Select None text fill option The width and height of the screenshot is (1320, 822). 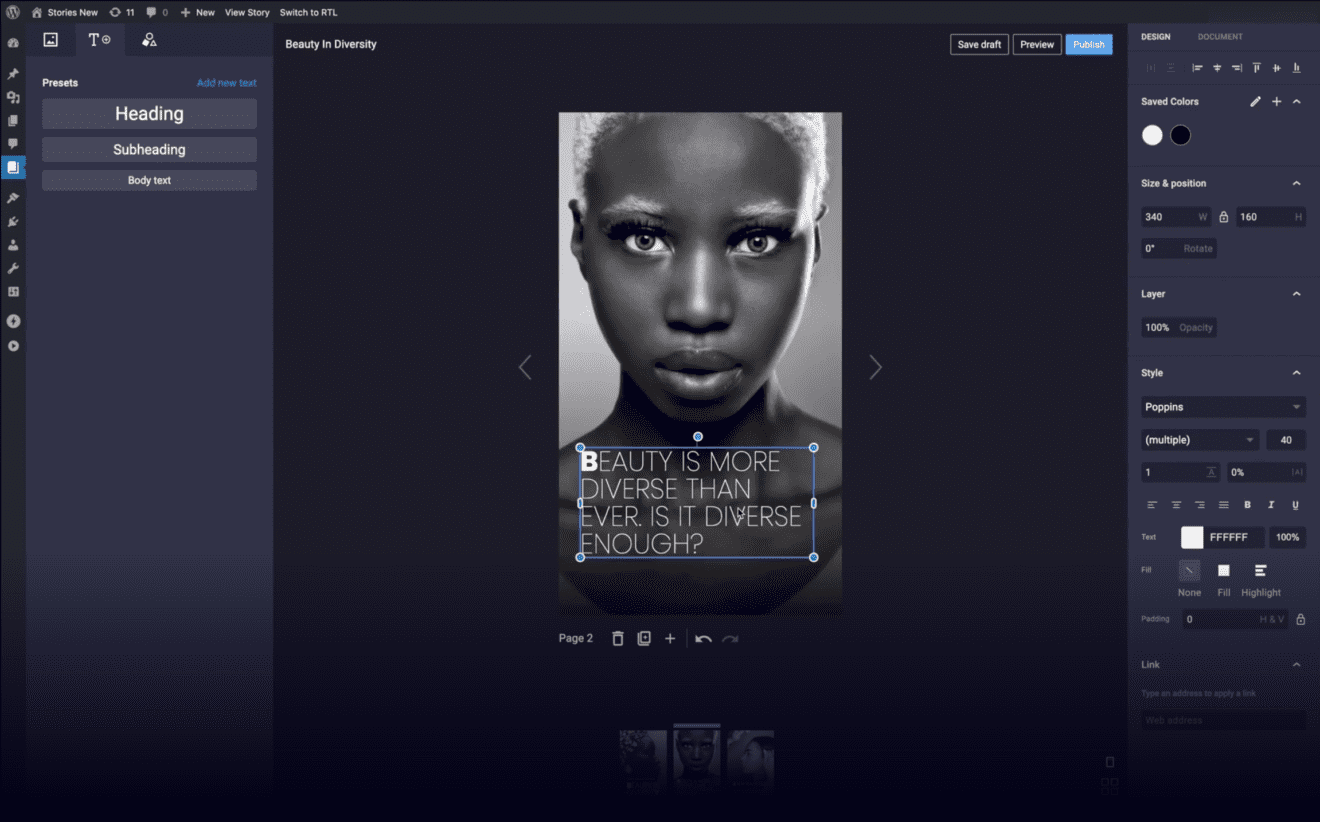coord(1189,570)
